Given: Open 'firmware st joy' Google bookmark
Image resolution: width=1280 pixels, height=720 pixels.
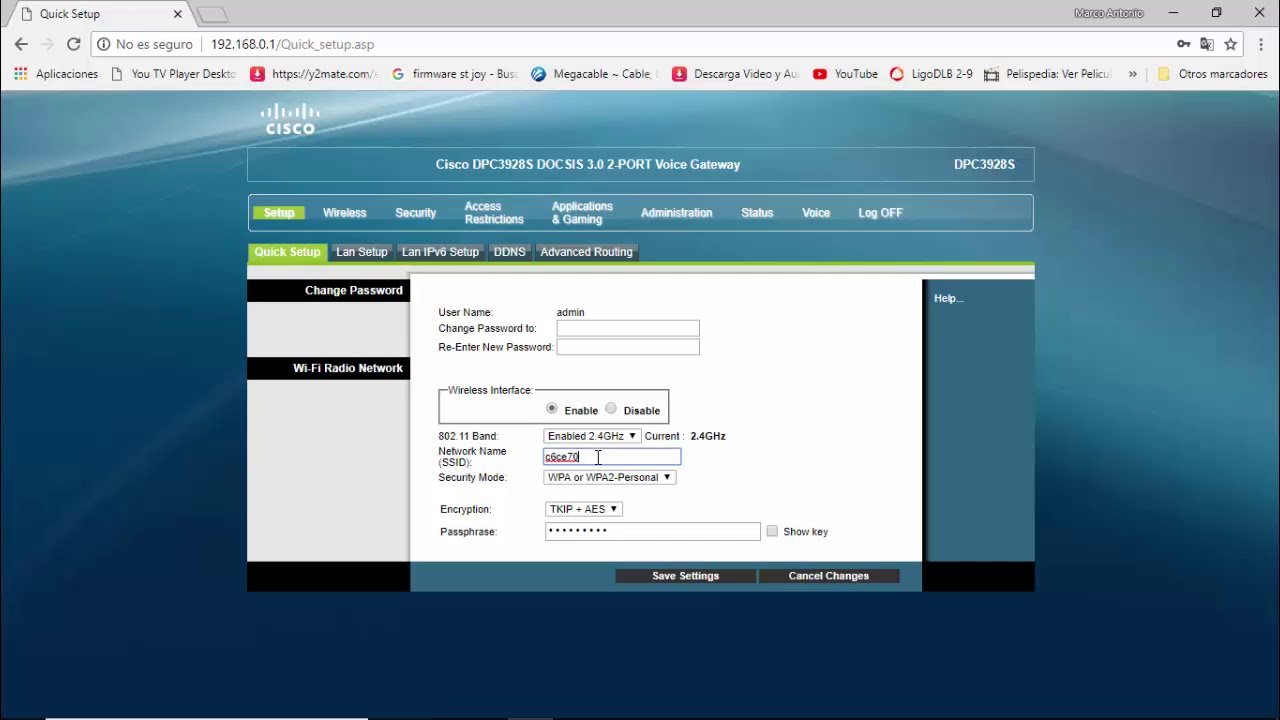Looking at the screenshot, I should [455, 74].
